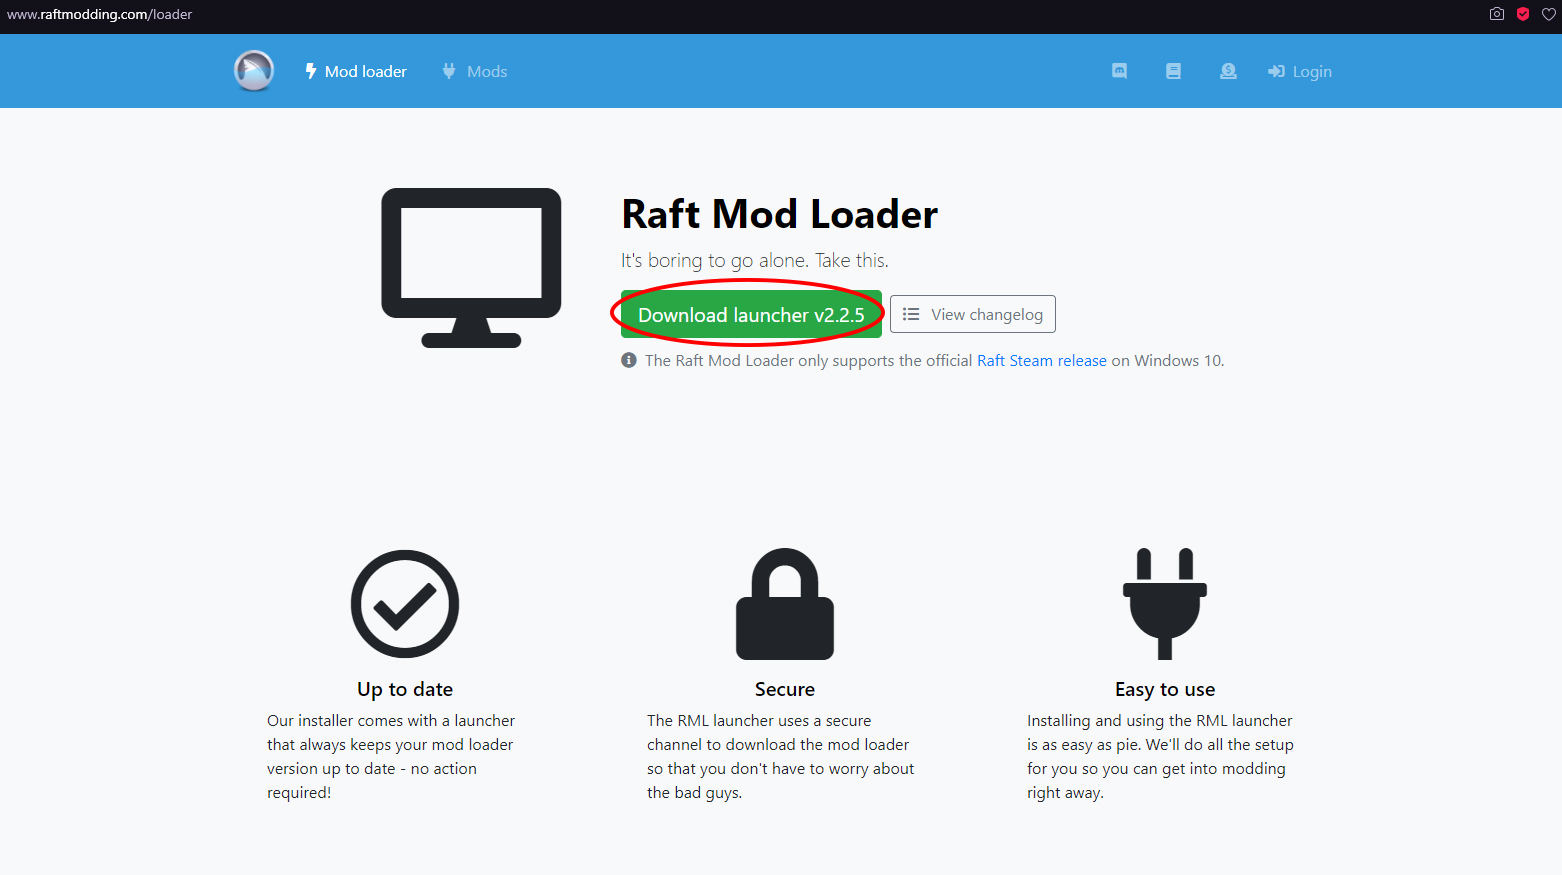This screenshot has height=875, width=1562.
Task: Click the Raft Mod Loader heading
Action: [780, 214]
